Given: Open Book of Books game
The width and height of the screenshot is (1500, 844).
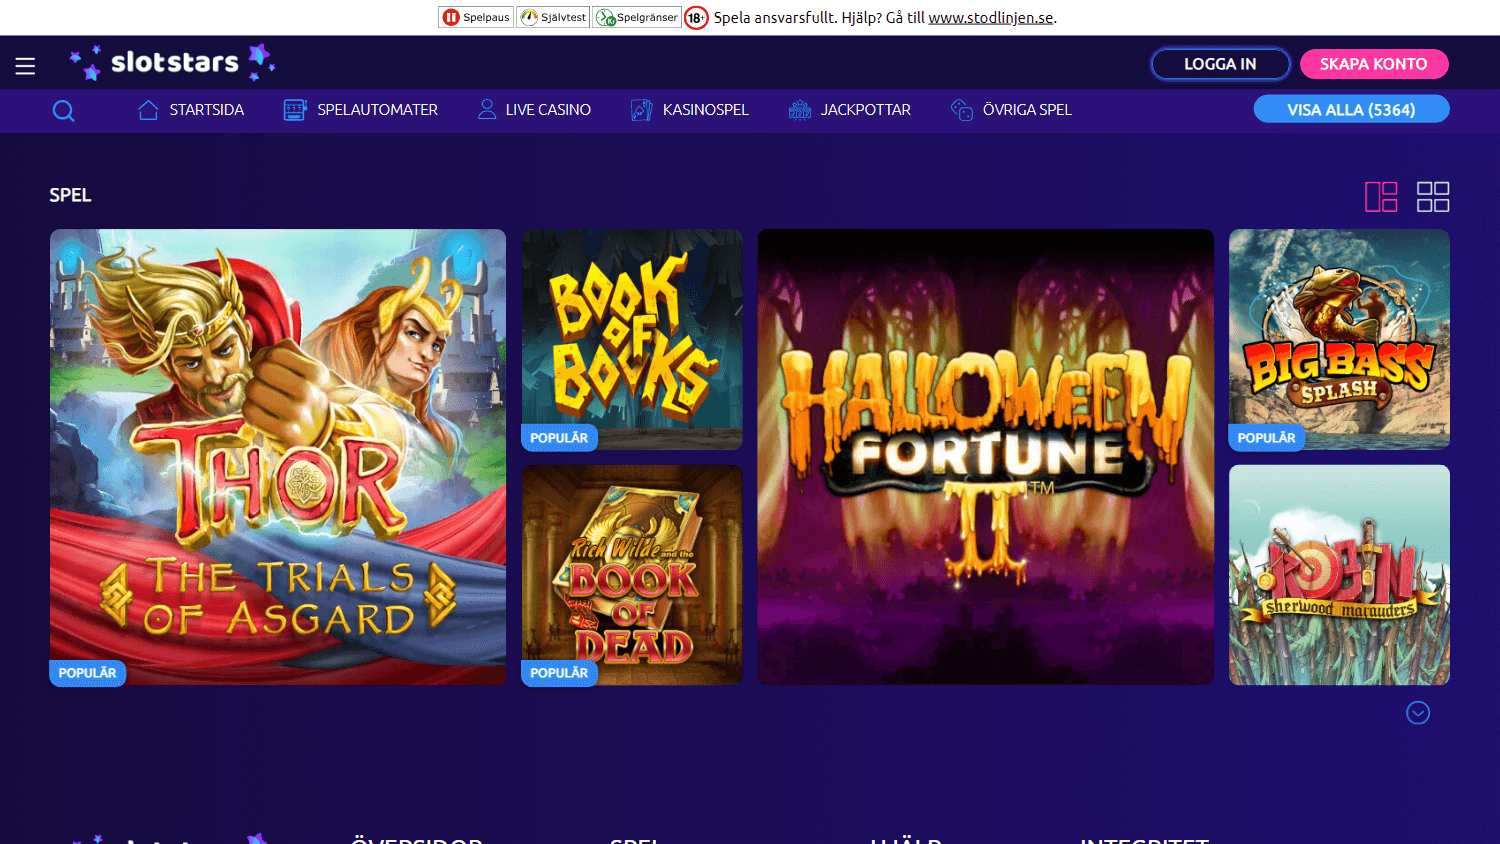Looking at the screenshot, I should [632, 339].
